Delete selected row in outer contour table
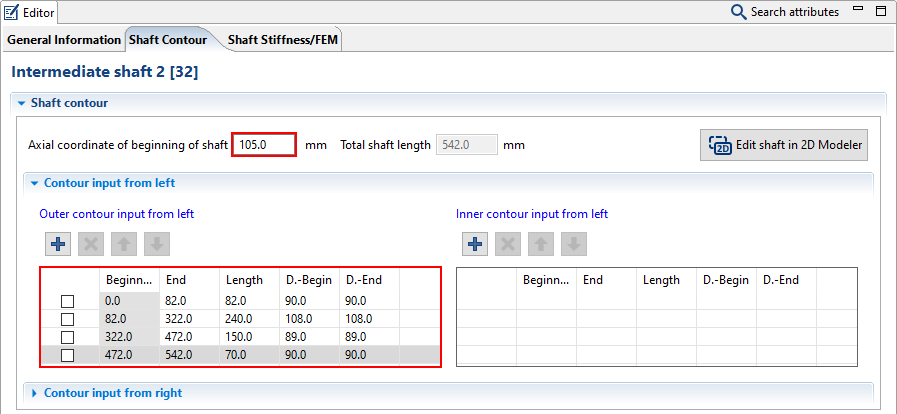Image resolution: width=897 pixels, height=414 pixels. (x=90, y=244)
